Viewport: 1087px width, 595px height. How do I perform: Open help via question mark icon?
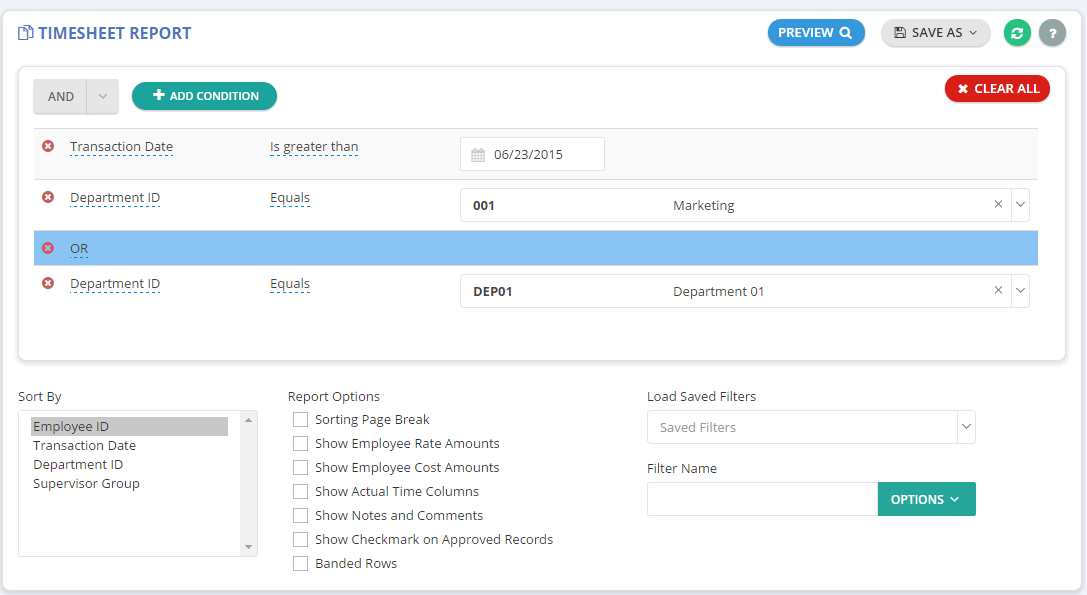point(1052,33)
